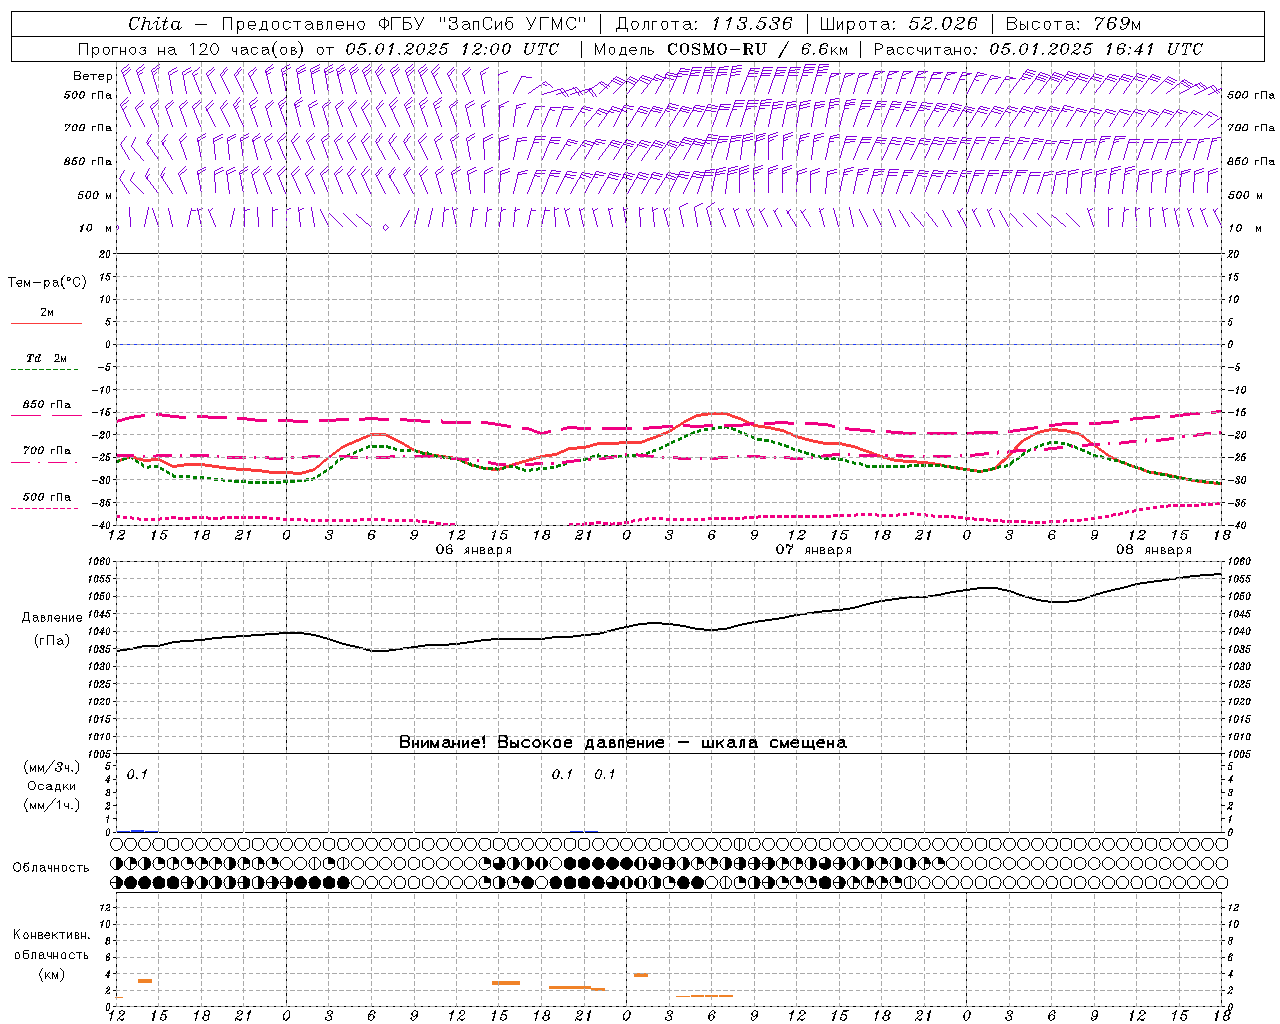Click "Прогноз на 120 часа(ов)" forecast text
This screenshot has height=1024, width=1280.
pyautogui.click(x=192, y=49)
